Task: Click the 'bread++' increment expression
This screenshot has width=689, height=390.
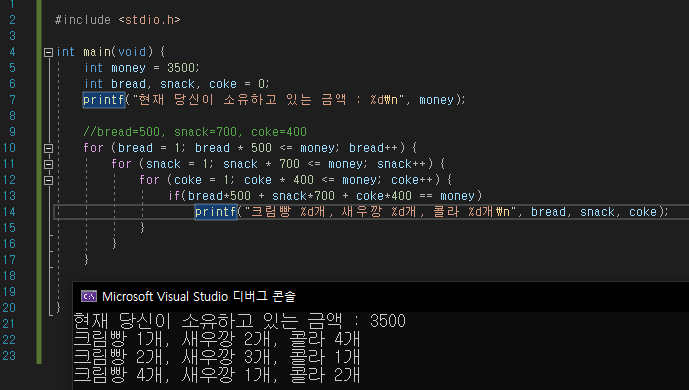Action: click(x=374, y=148)
